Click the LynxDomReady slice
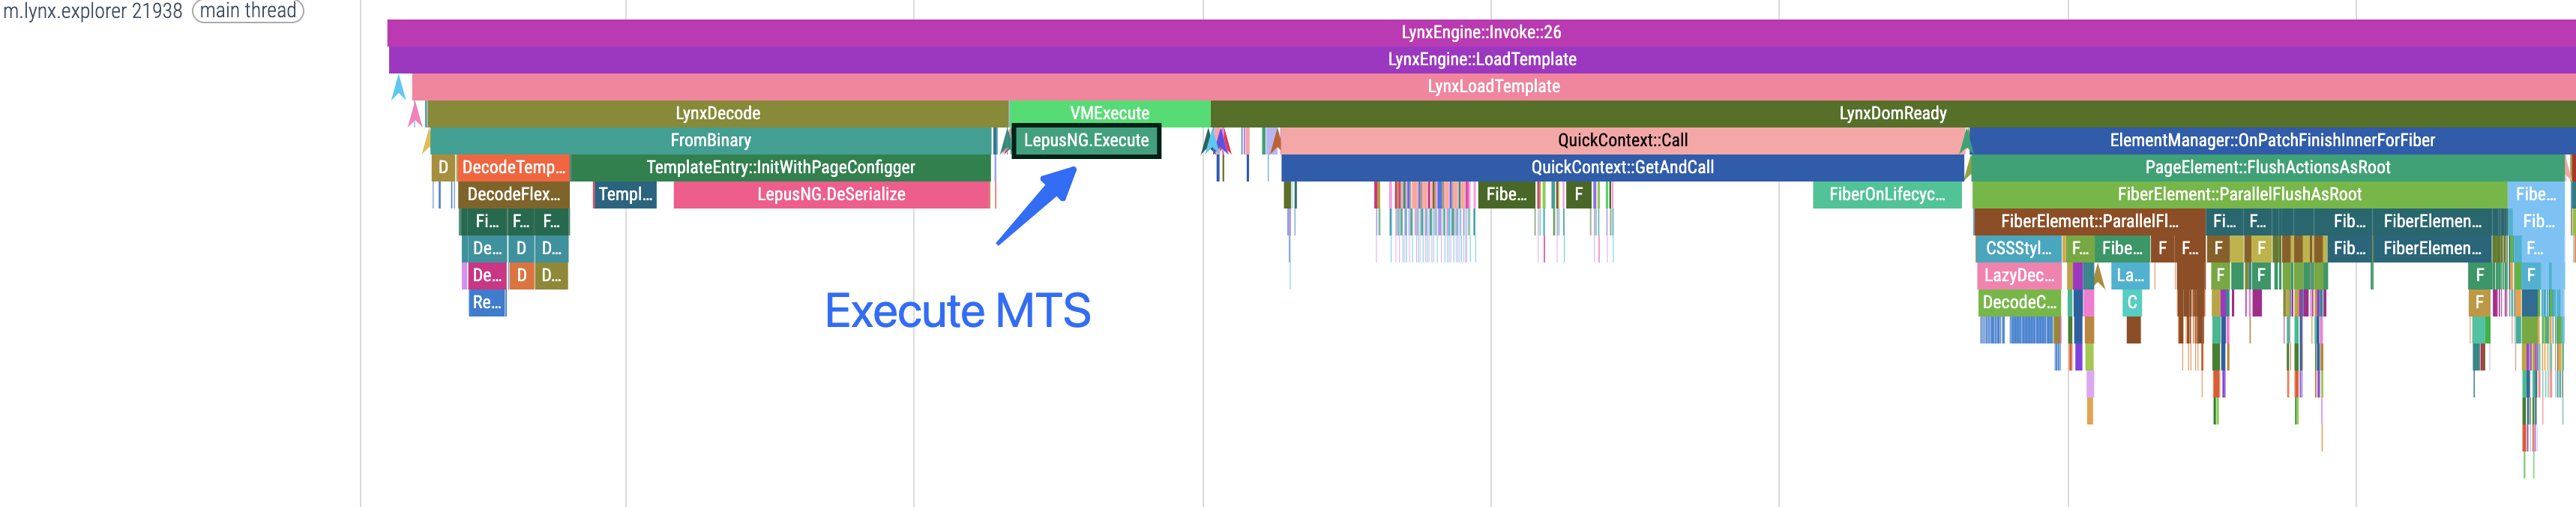The width and height of the screenshot is (2576, 507). (1892, 114)
